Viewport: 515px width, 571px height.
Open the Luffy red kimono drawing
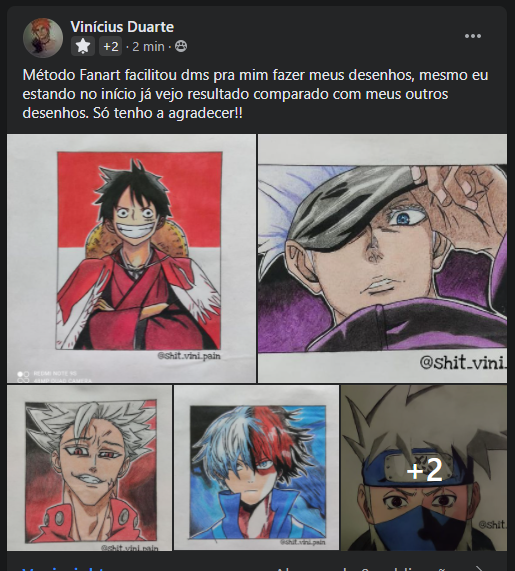coord(131,258)
